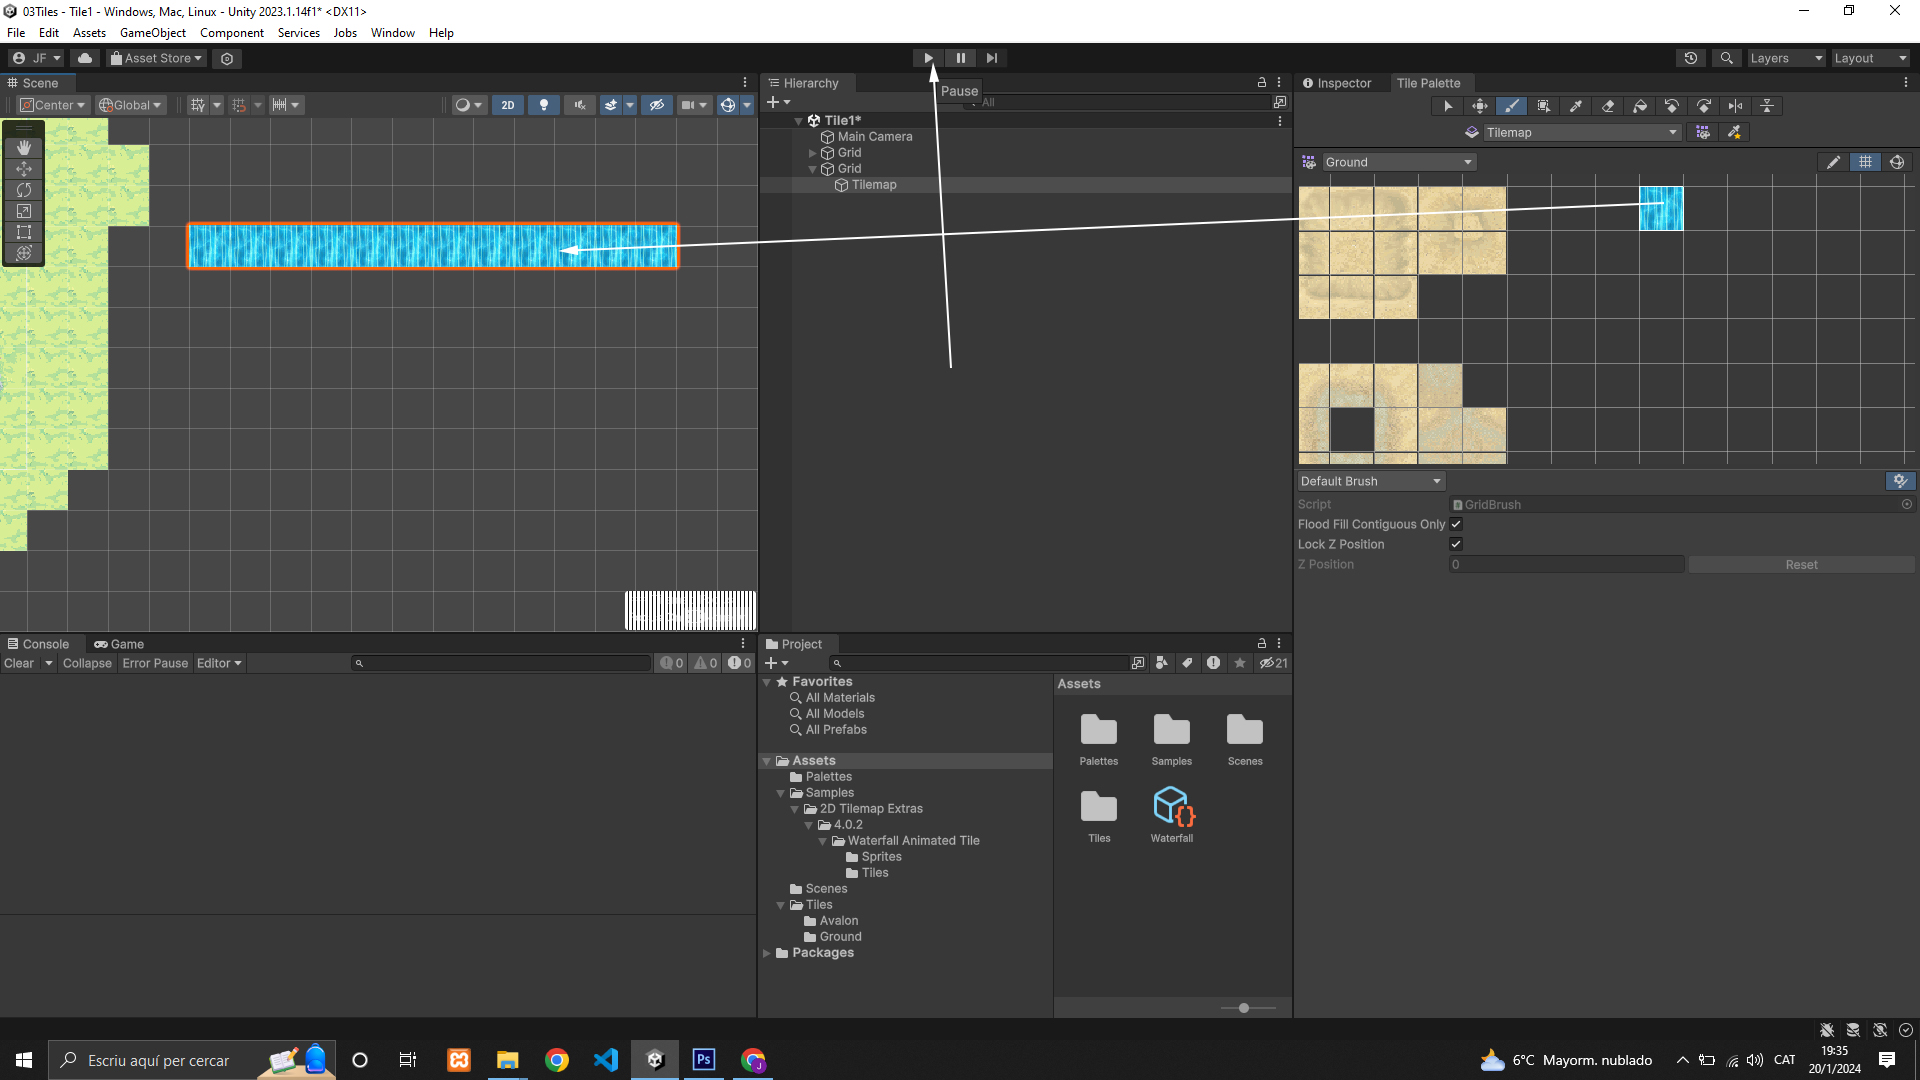Open the GameObject menu
Image resolution: width=1920 pixels, height=1080 pixels.
(x=152, y=33)
